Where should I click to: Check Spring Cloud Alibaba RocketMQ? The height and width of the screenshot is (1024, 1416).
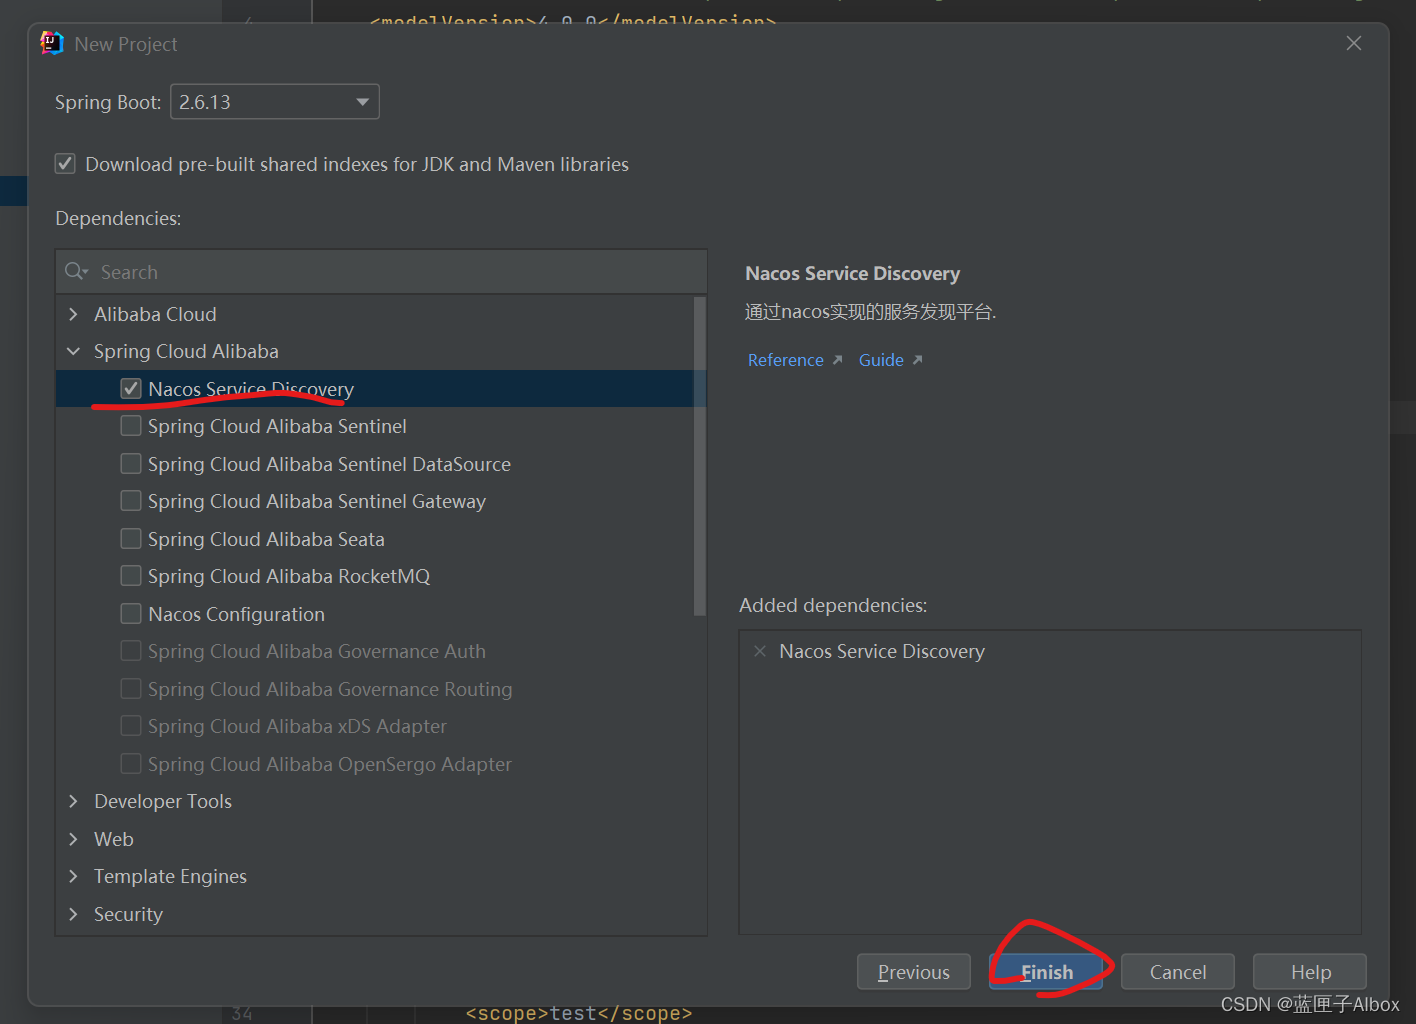(x=131, y=576)
